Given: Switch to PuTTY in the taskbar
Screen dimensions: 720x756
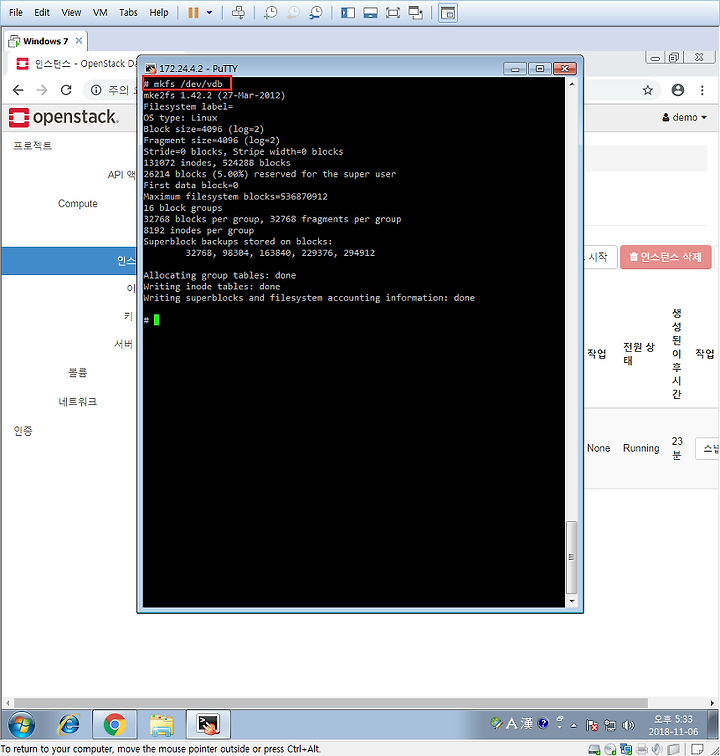Looking at the screenshot, I should pyautogui.click(x=208, y=724).
